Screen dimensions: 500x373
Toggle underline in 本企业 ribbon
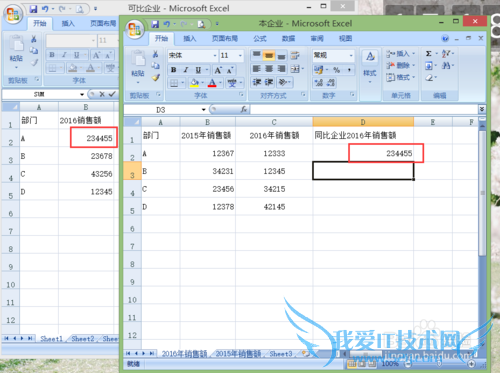point(198,70)
